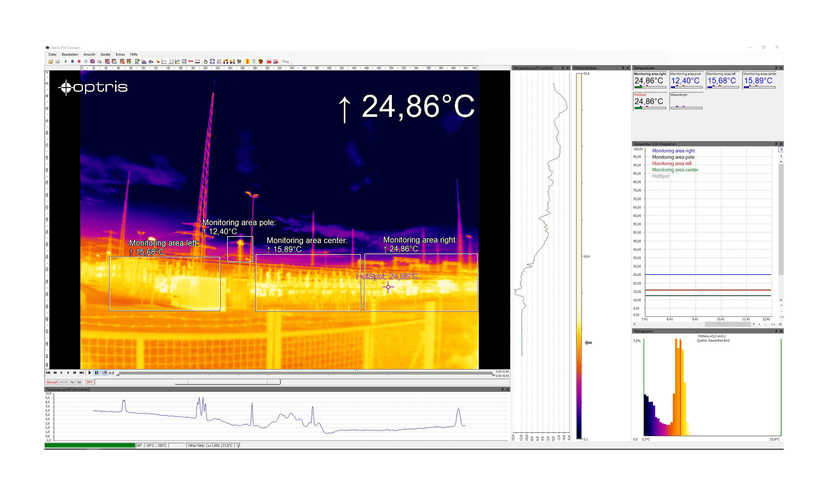Click the grey circle toolbar icon
The width and height of the screenshot is (828, 494).
pyautogui.click(x=86, y=61)
